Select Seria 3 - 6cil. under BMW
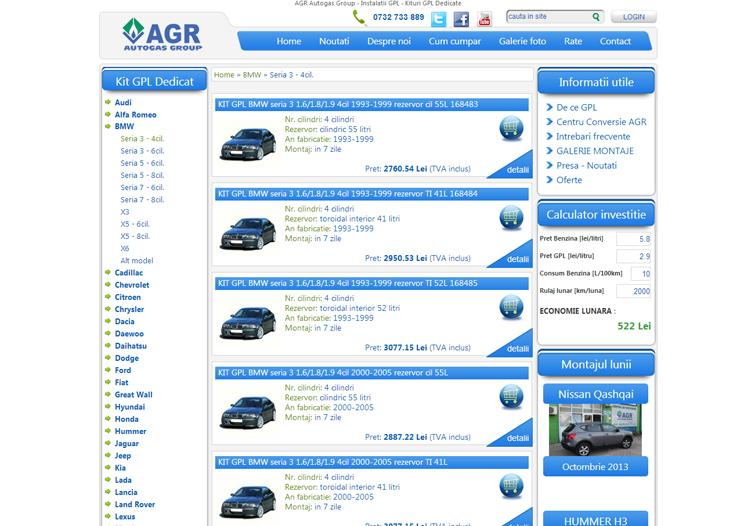This screenshot has height=526, width=740. (x=142, y=151)
